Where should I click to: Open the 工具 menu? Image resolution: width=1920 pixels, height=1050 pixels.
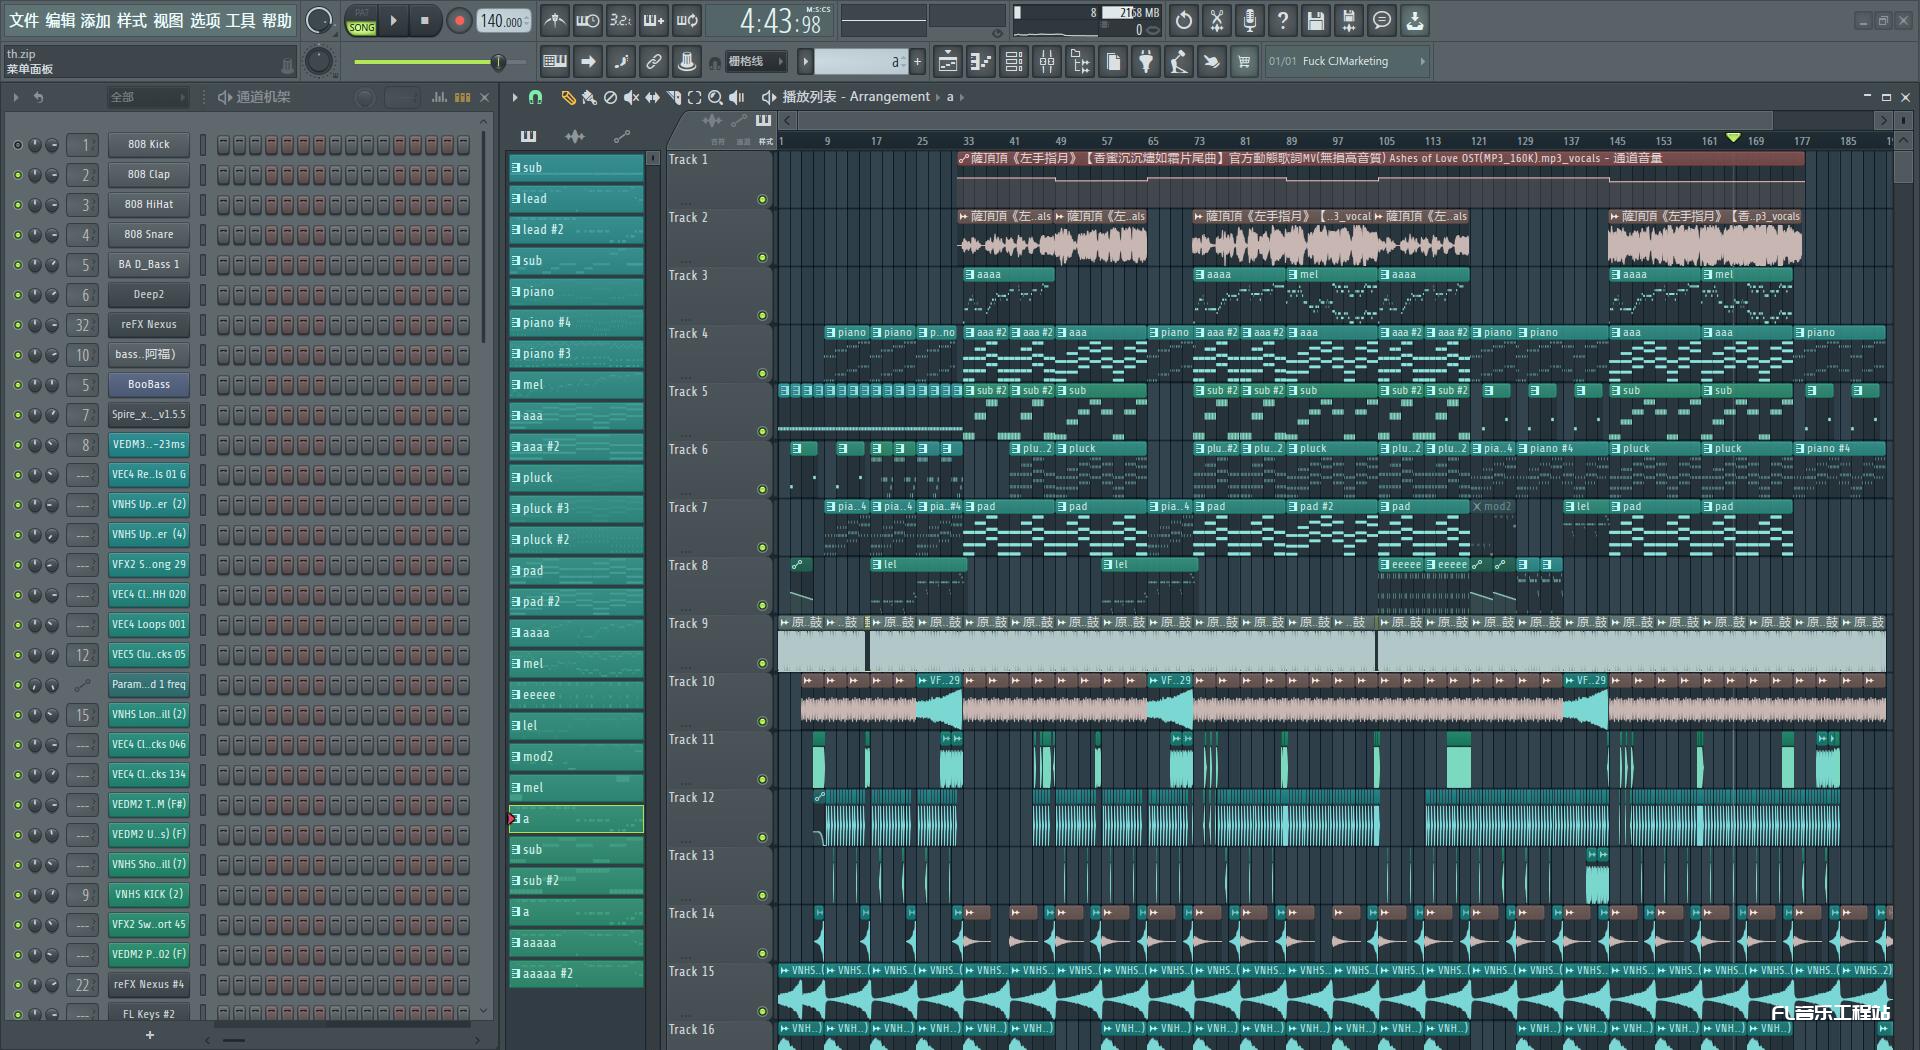click(x=240, y=20)
